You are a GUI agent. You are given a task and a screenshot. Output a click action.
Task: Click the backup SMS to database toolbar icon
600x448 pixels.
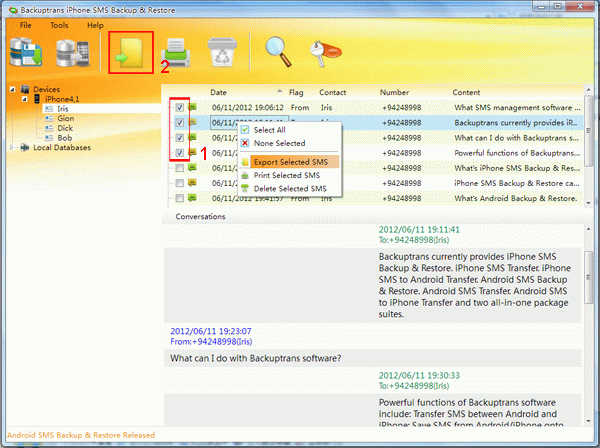pyautogui.click(x=26, y=52)
